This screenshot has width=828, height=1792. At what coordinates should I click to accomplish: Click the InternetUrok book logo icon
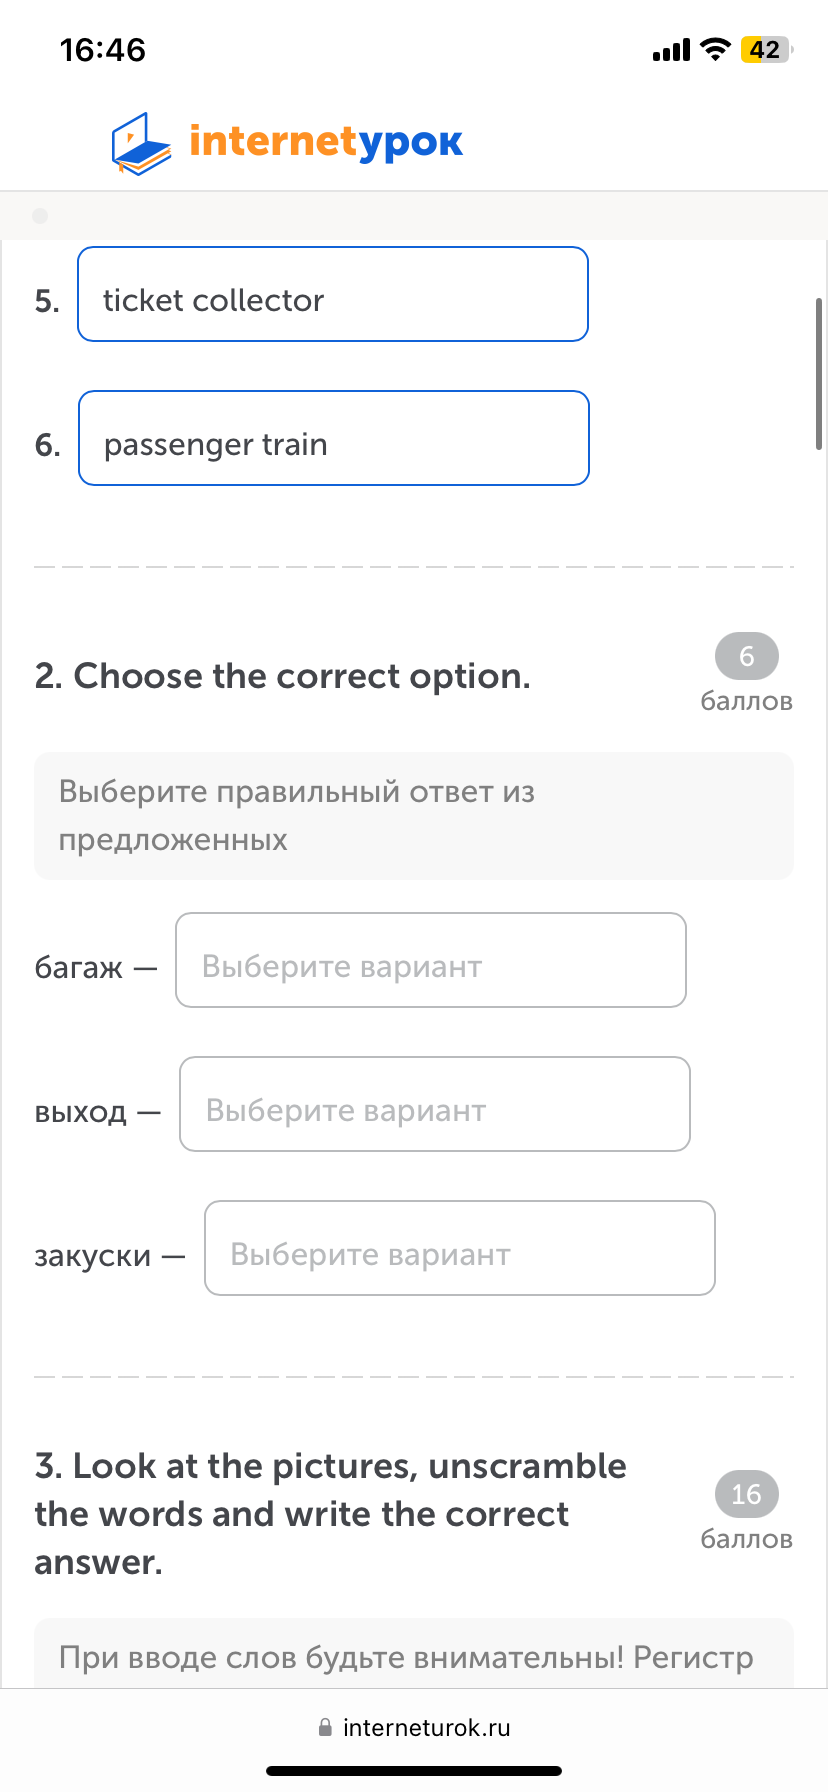141,144
